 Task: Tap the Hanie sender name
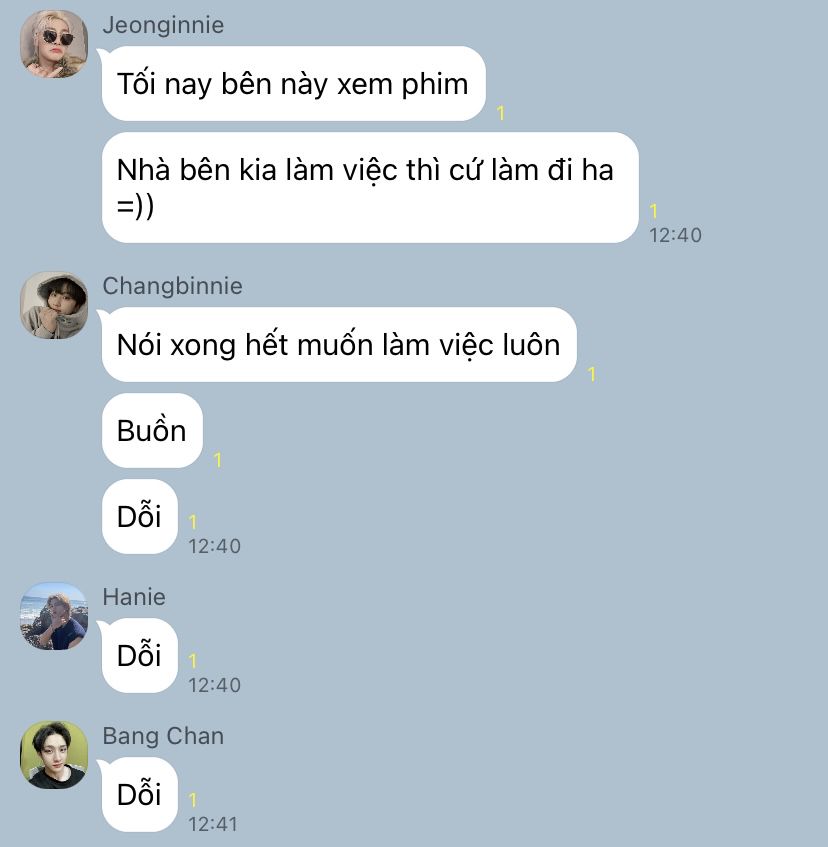coord(134,597)
